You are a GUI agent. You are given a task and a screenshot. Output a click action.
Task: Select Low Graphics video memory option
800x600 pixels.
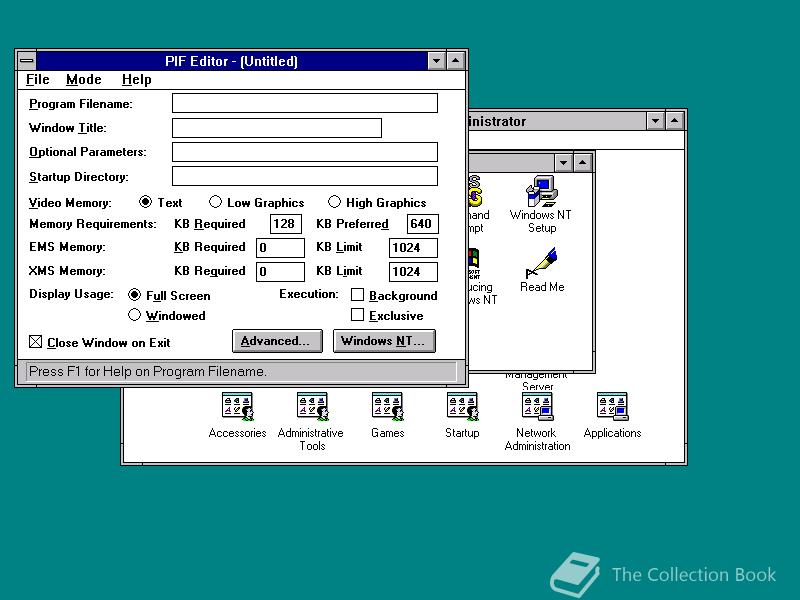pos(215,202)
